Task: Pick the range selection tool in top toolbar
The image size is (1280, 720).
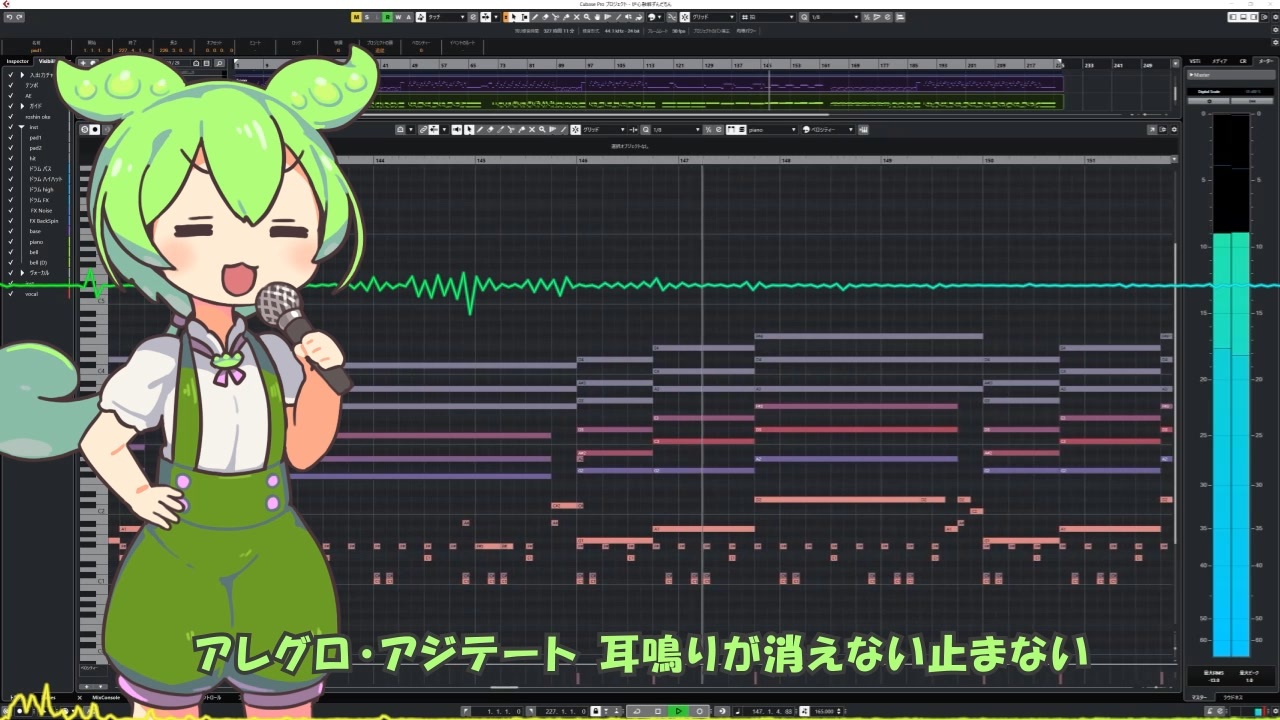Action: [526, 17]
